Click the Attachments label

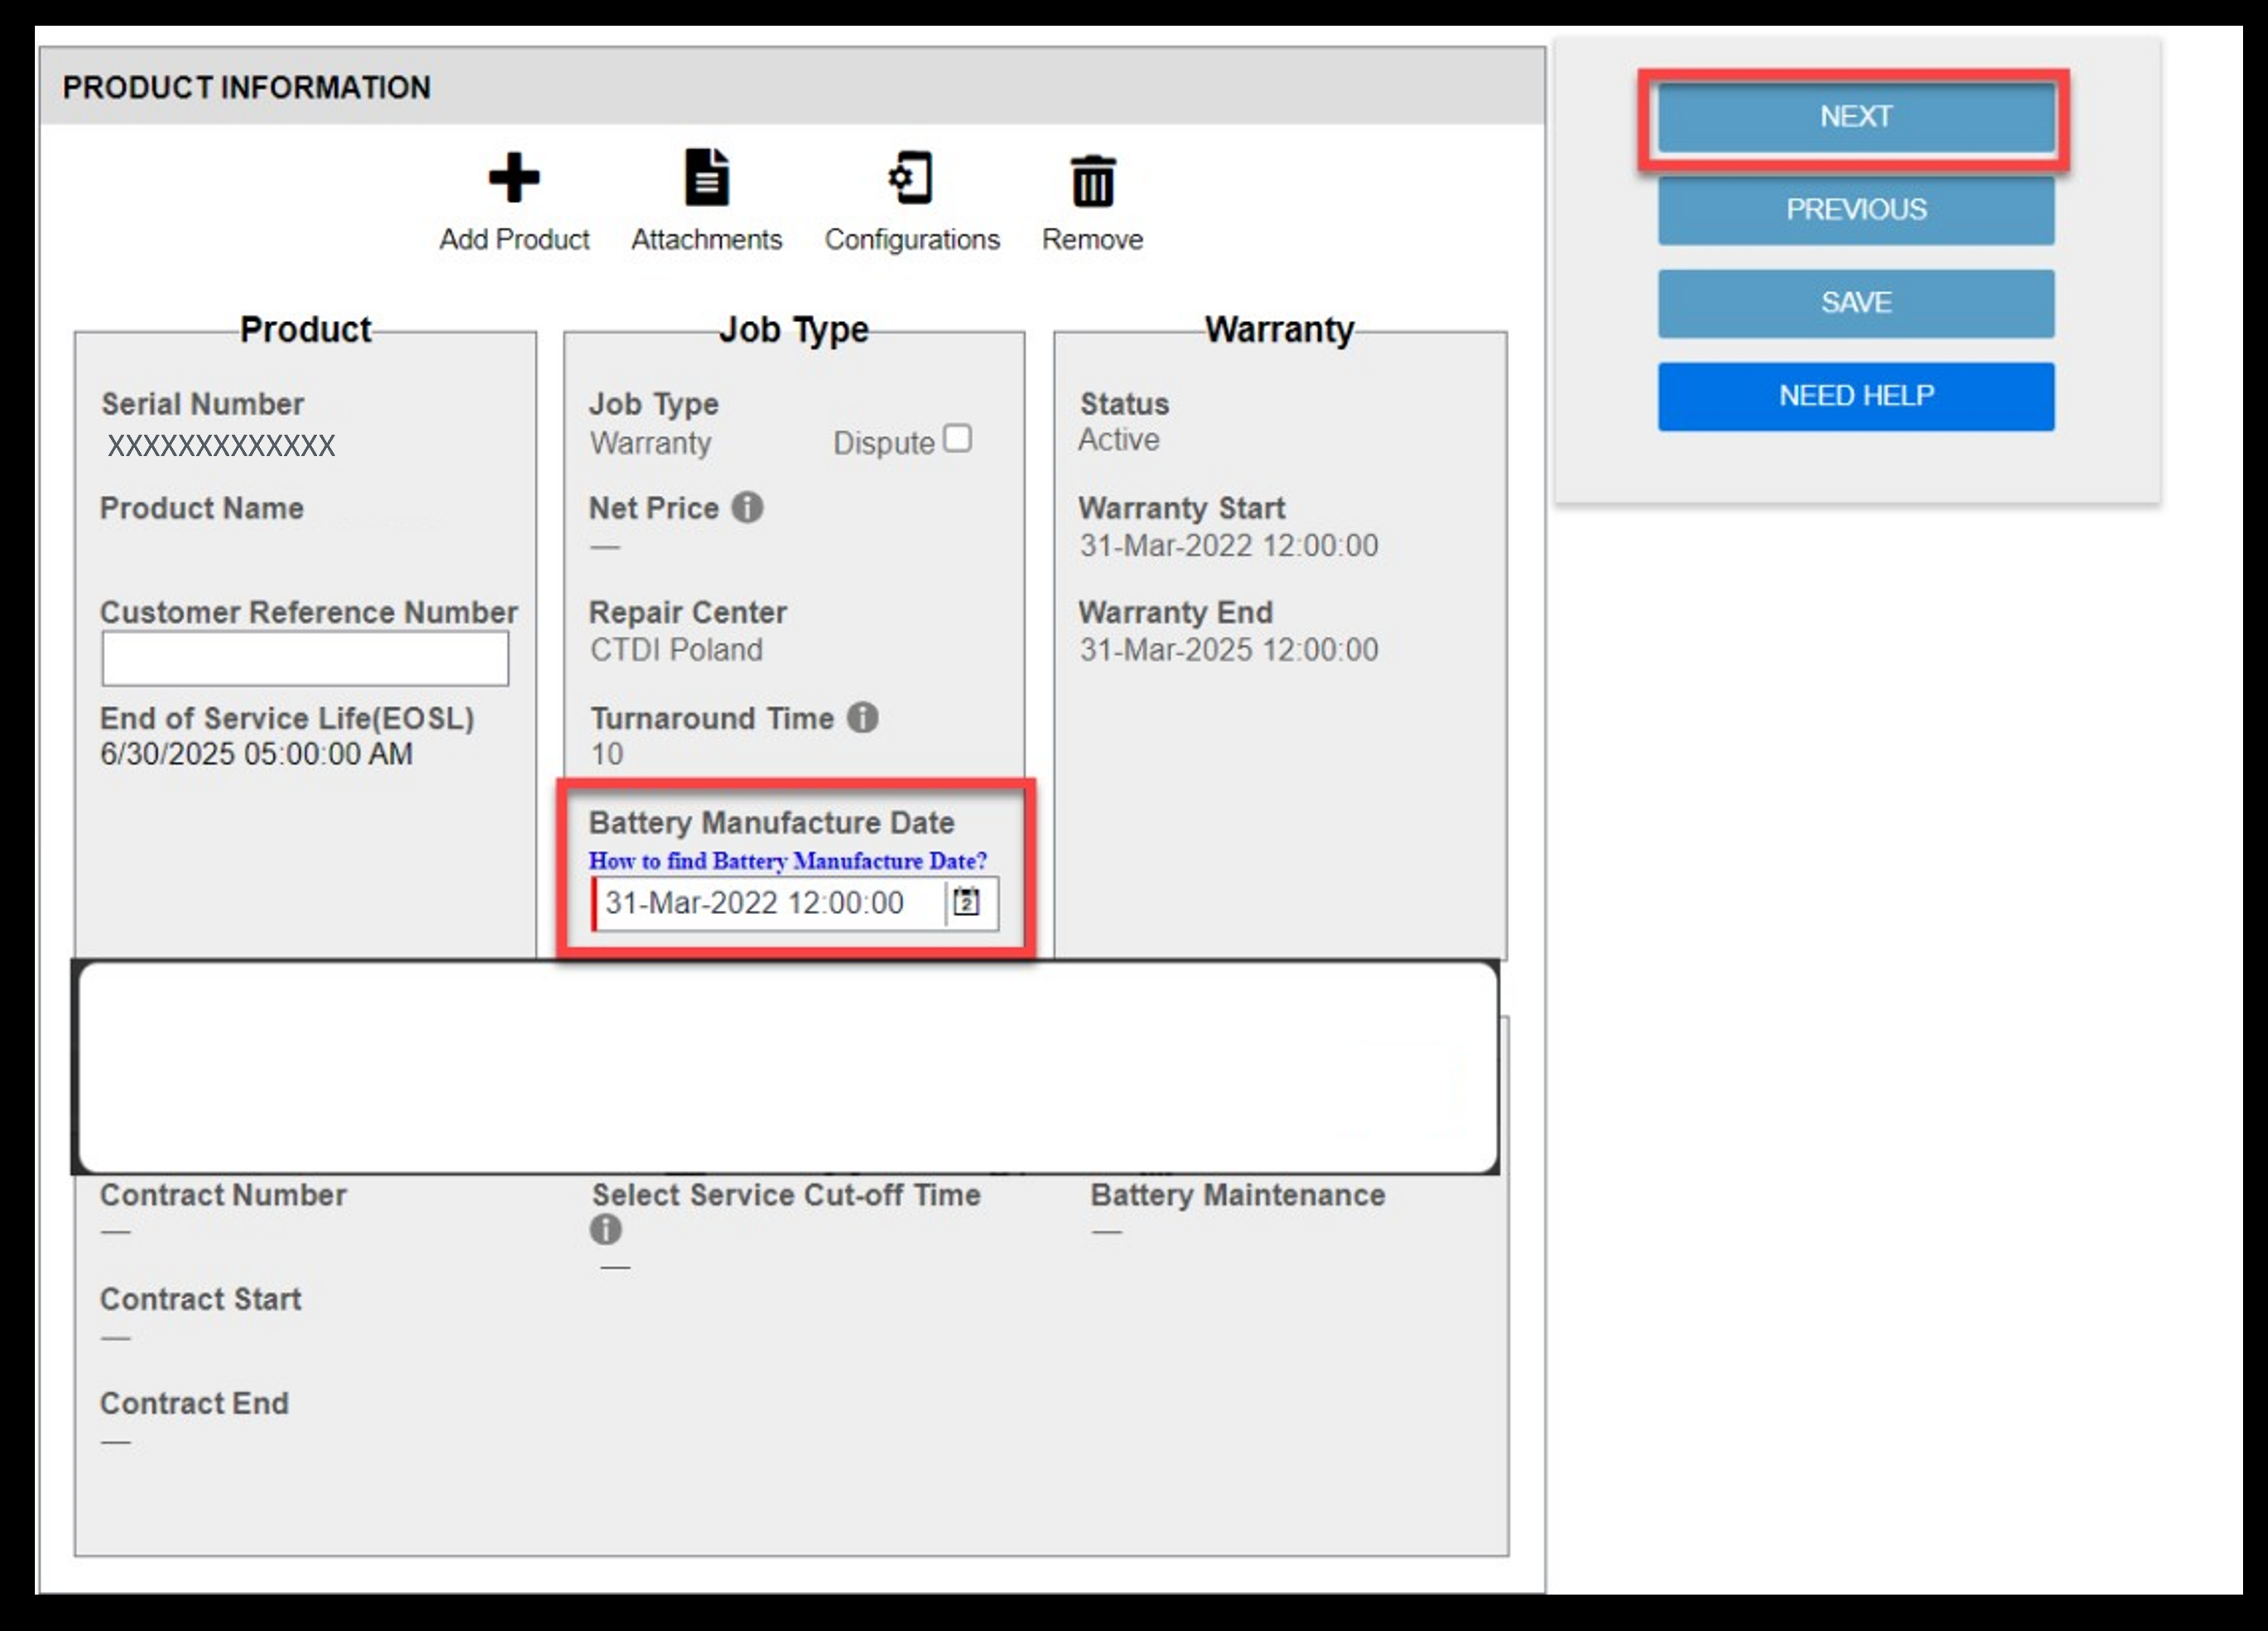pyautogui.click(x=706, y=240)
